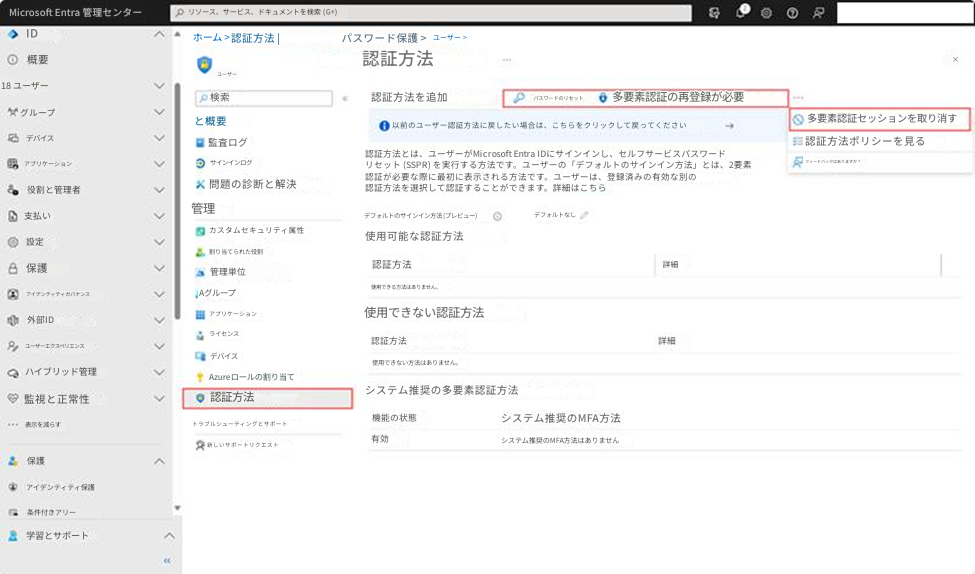Open 認証方法 in the user menu
Screen dimensions: 975x574
(x=267, y=397)
